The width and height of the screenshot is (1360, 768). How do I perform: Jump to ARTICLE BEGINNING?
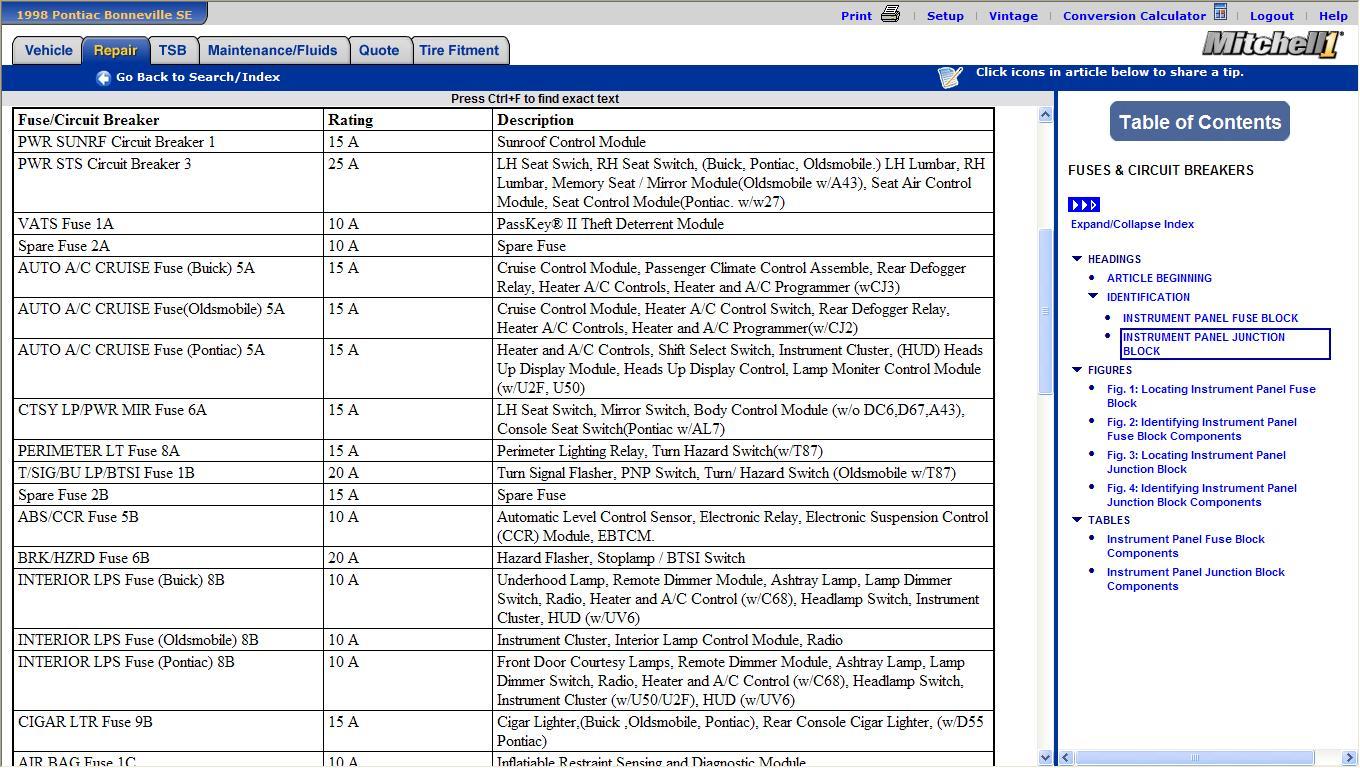[1159, 278]
